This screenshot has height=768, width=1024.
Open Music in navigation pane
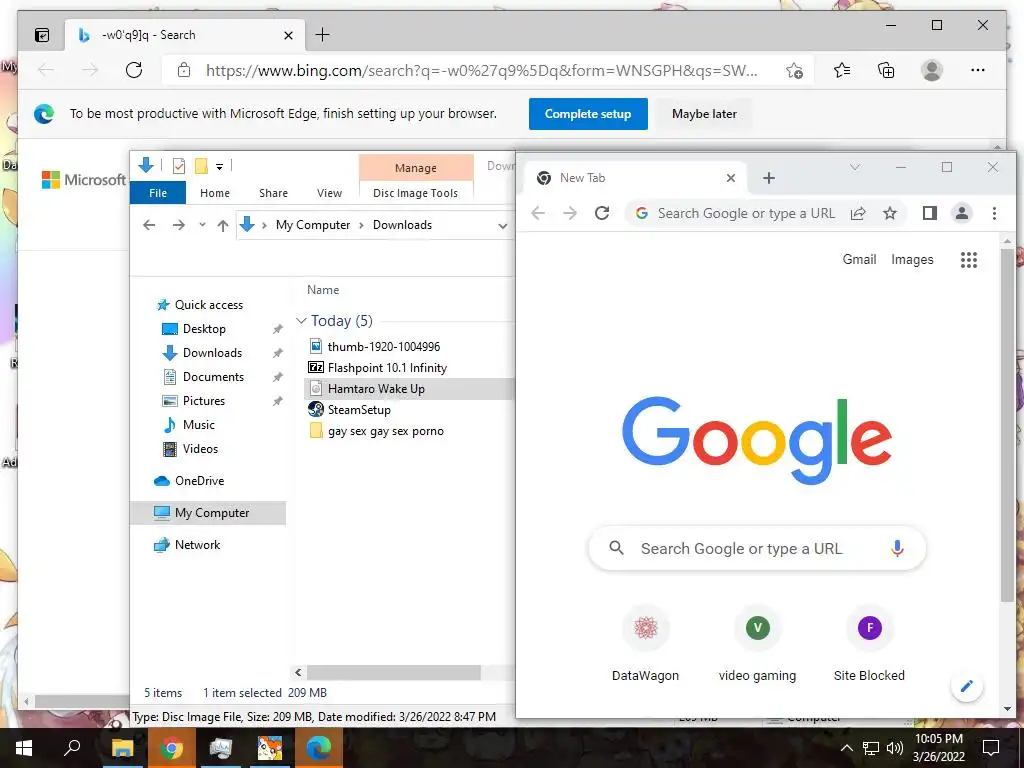199,425
